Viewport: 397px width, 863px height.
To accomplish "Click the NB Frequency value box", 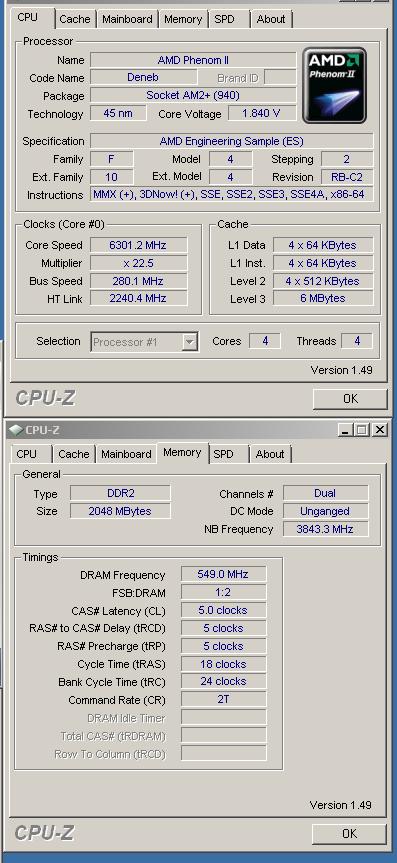I will (x=326, y=529).
